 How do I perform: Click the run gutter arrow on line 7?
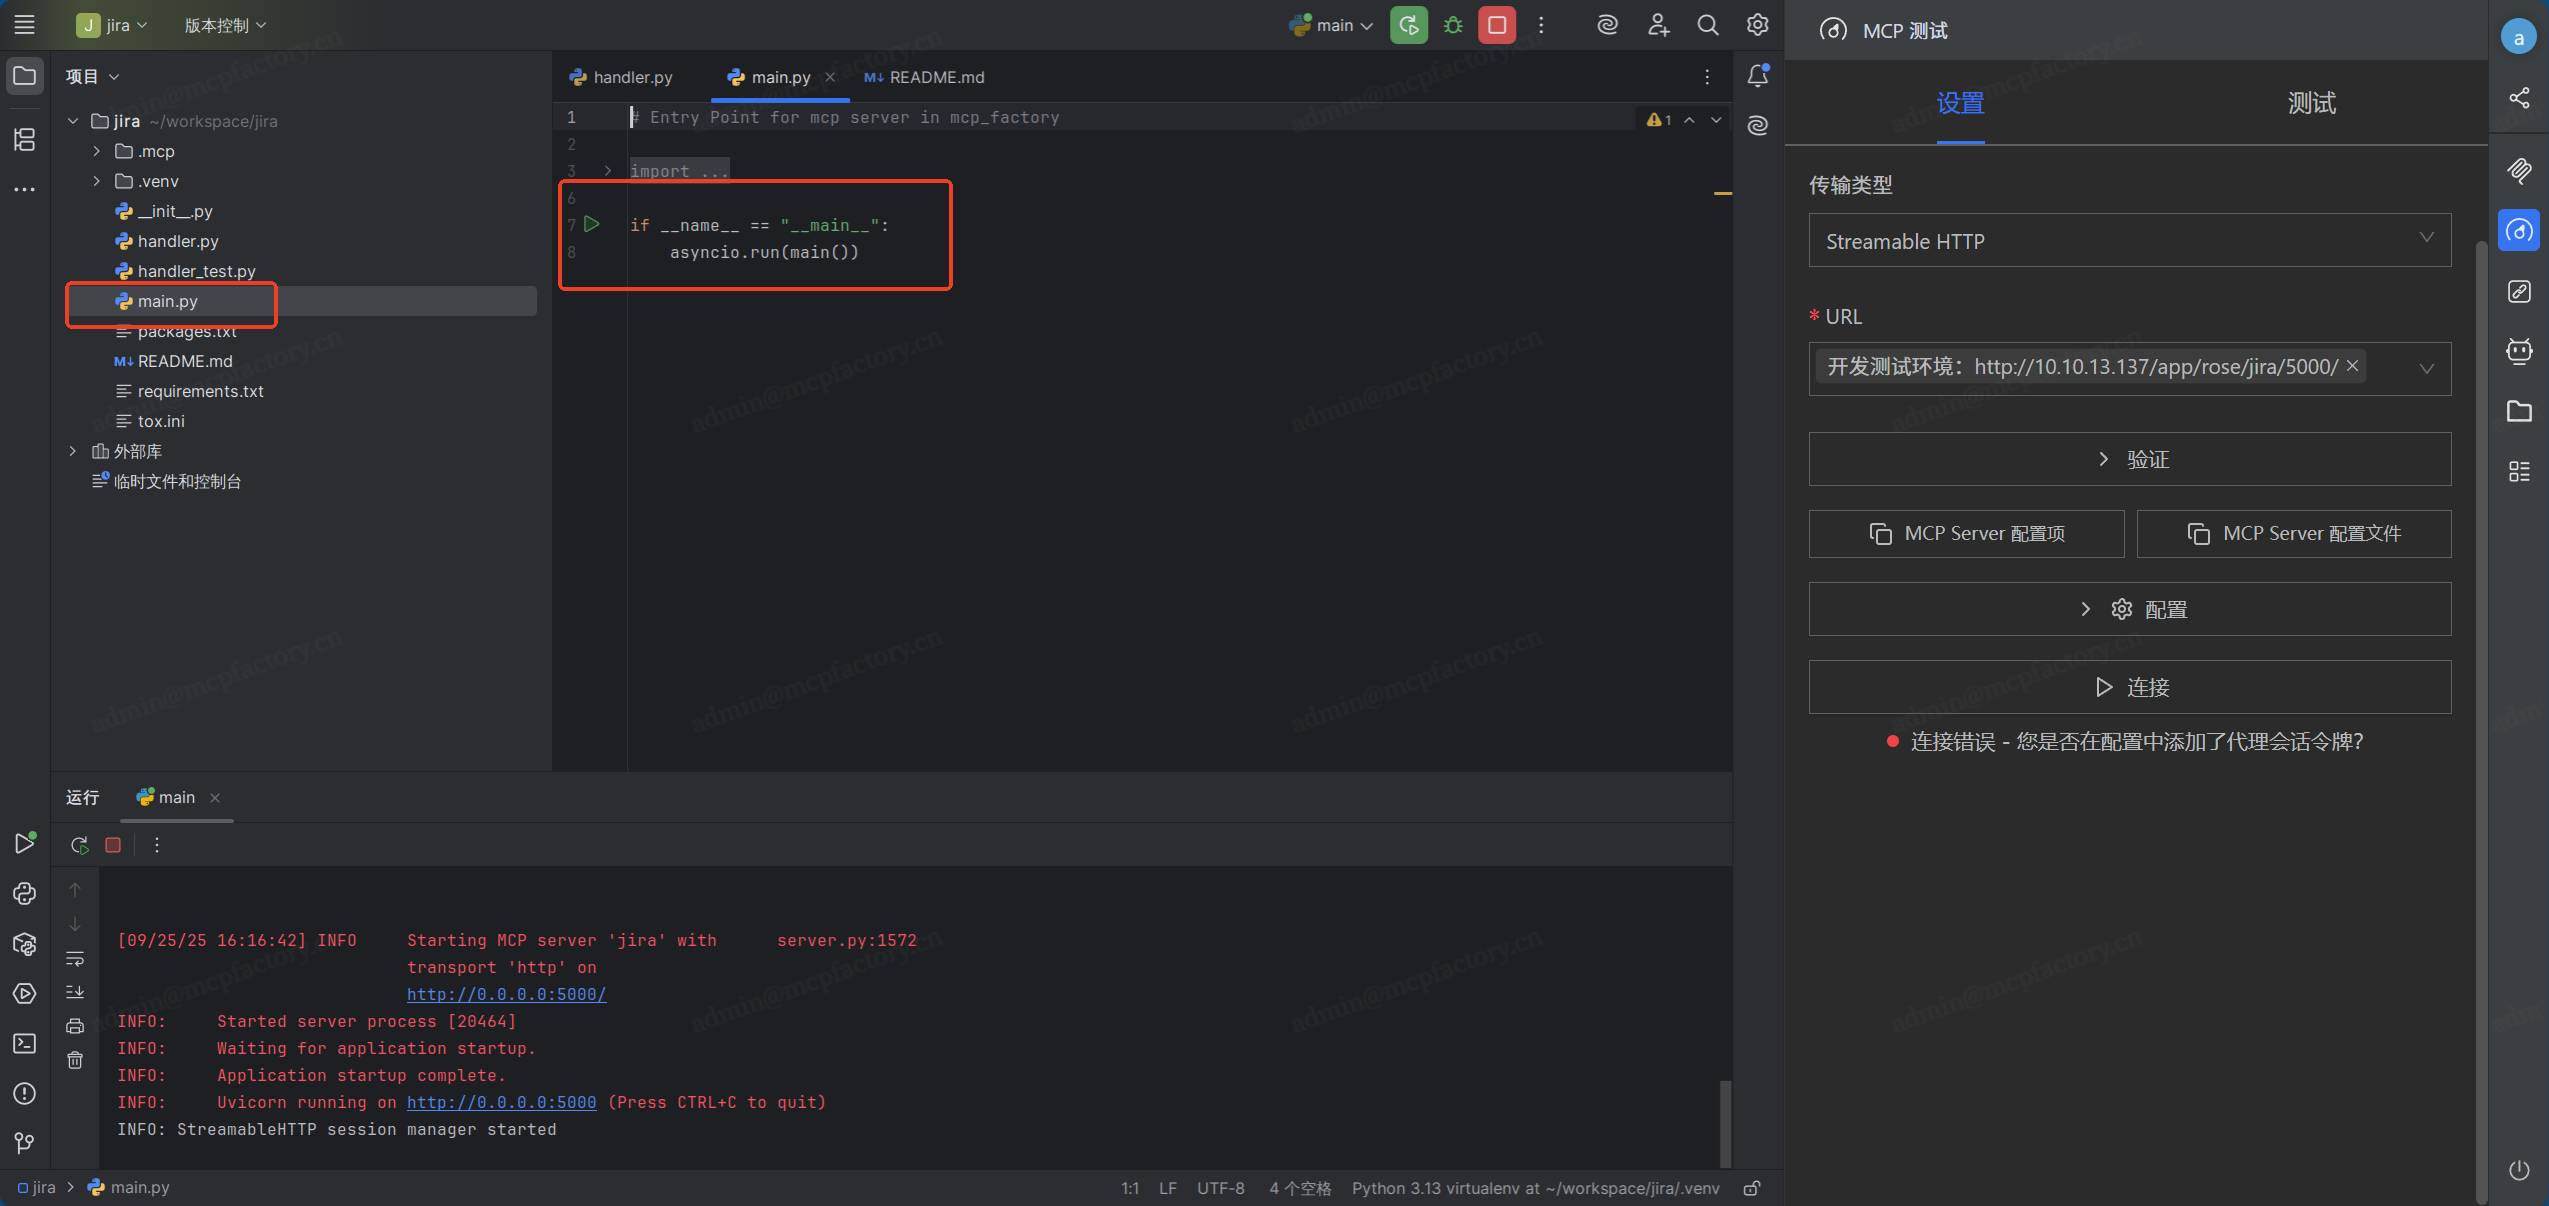(592, 224)
